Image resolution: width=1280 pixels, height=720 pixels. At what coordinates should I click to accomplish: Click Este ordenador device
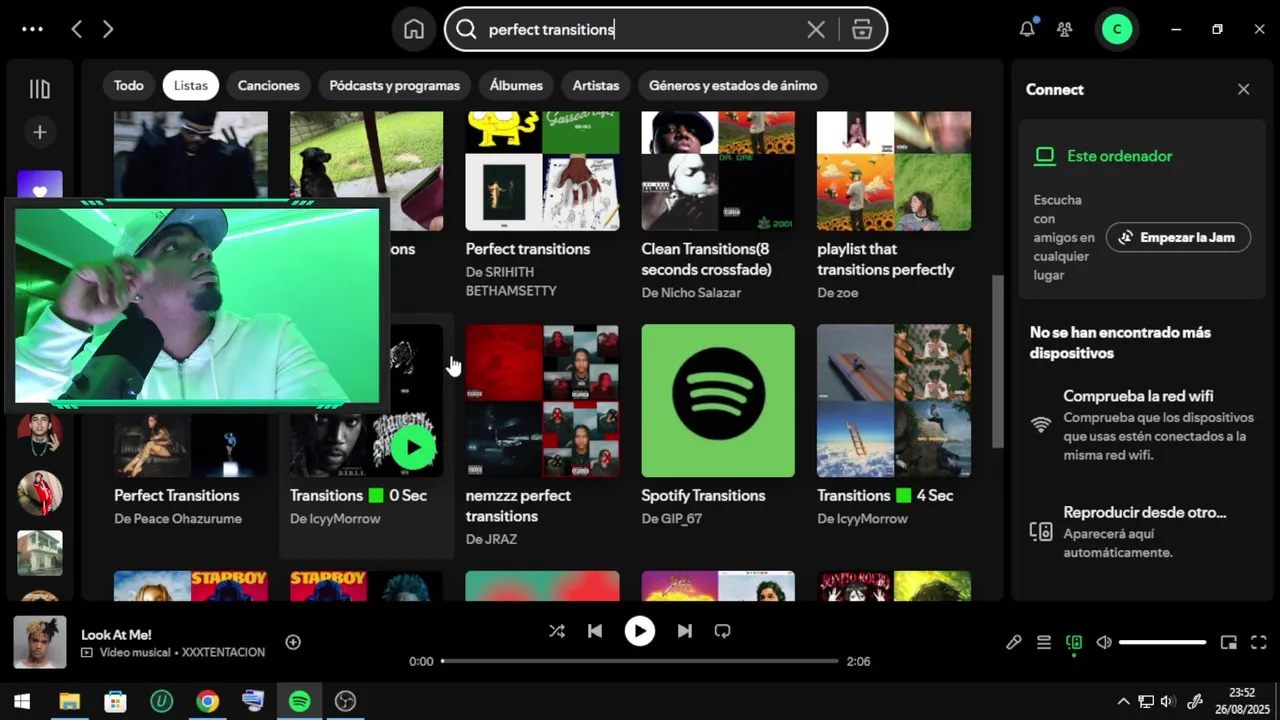click(x=1119, y=156)
